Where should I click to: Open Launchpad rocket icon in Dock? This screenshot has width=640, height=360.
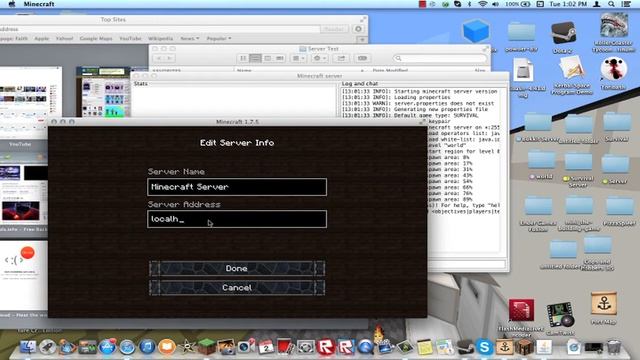pyautogui.click(x=47, y=347)
